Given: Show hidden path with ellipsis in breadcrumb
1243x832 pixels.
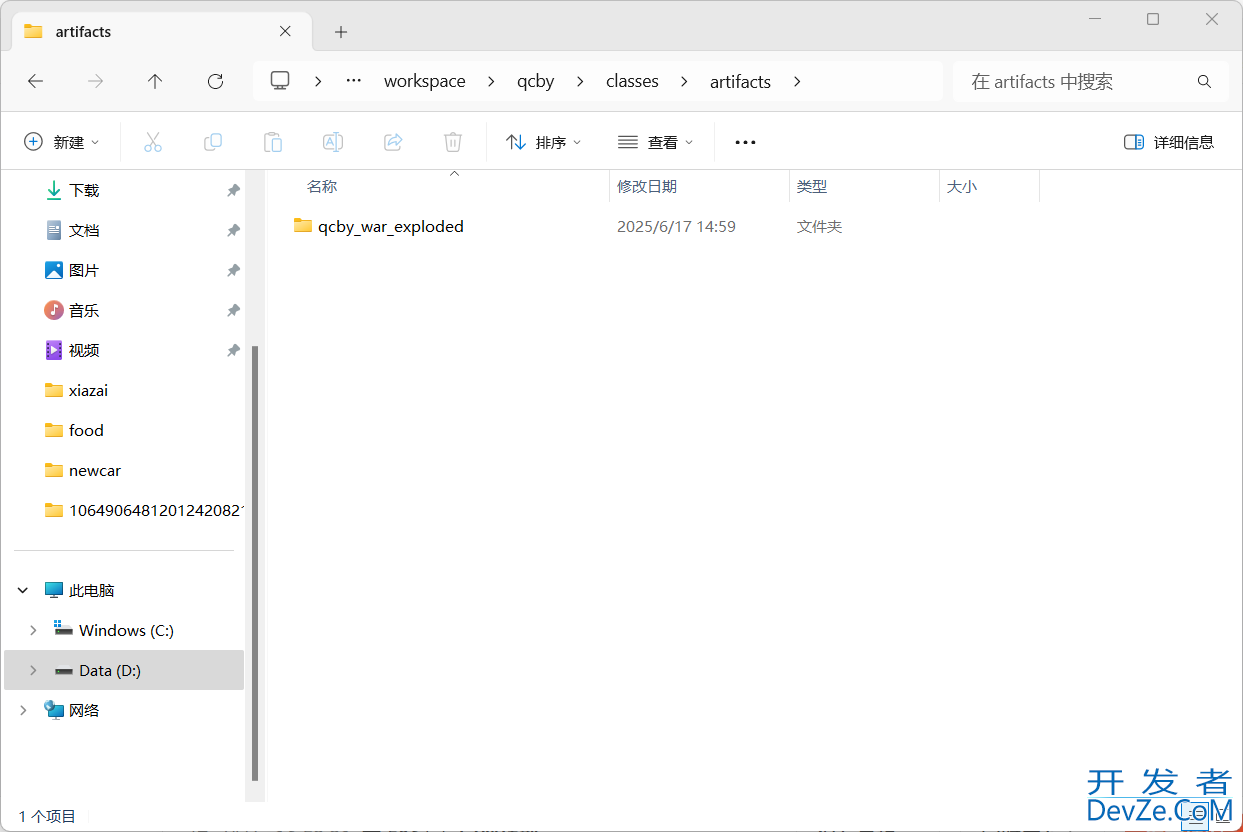Looking at the screenshot, I should (353, 81).
